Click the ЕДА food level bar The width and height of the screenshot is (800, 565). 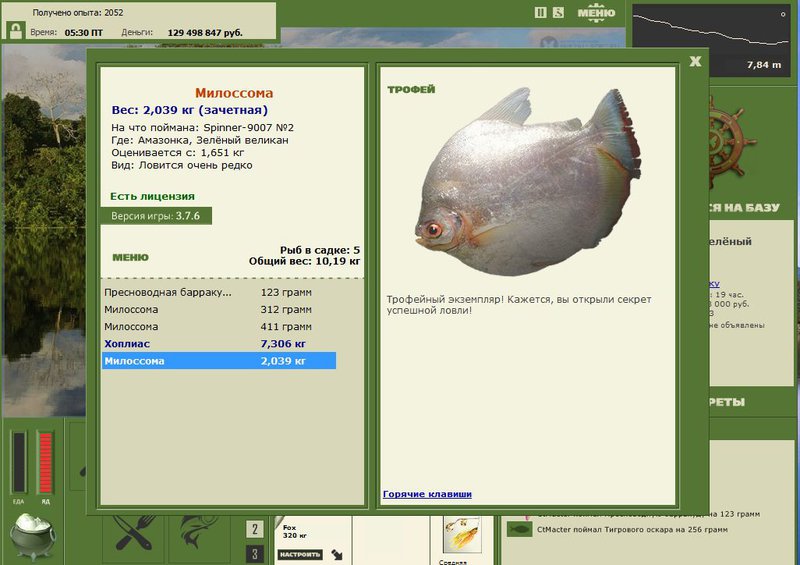tap(19, 462)
